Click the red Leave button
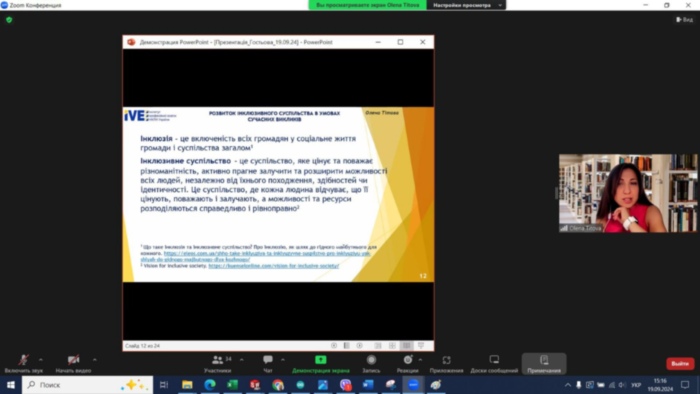 680,364
